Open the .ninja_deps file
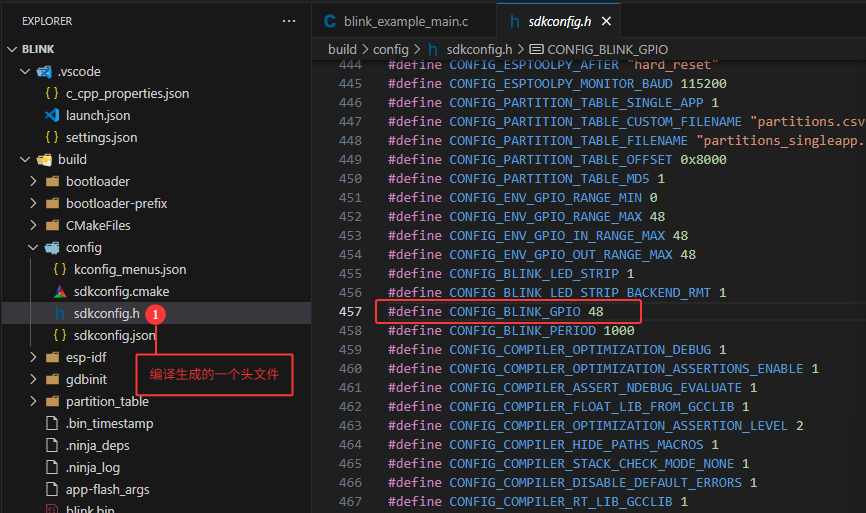This screenshot has height=513, width=866. click(98, 446)
